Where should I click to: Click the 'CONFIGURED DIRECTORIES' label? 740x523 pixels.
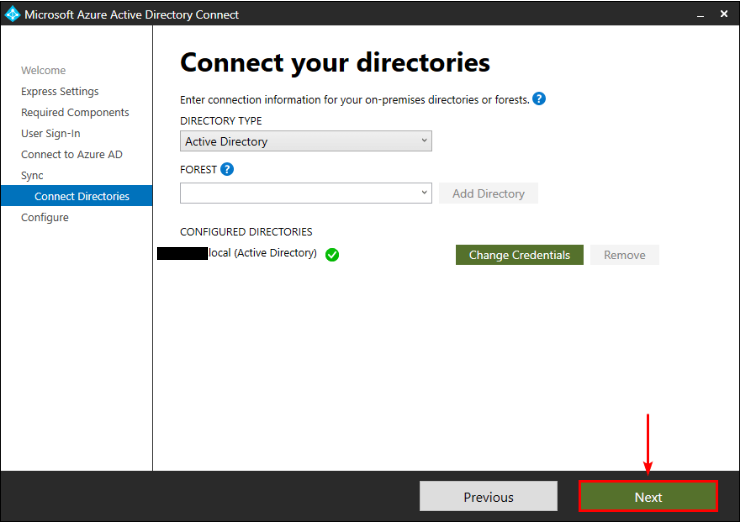tap(246, 232)
